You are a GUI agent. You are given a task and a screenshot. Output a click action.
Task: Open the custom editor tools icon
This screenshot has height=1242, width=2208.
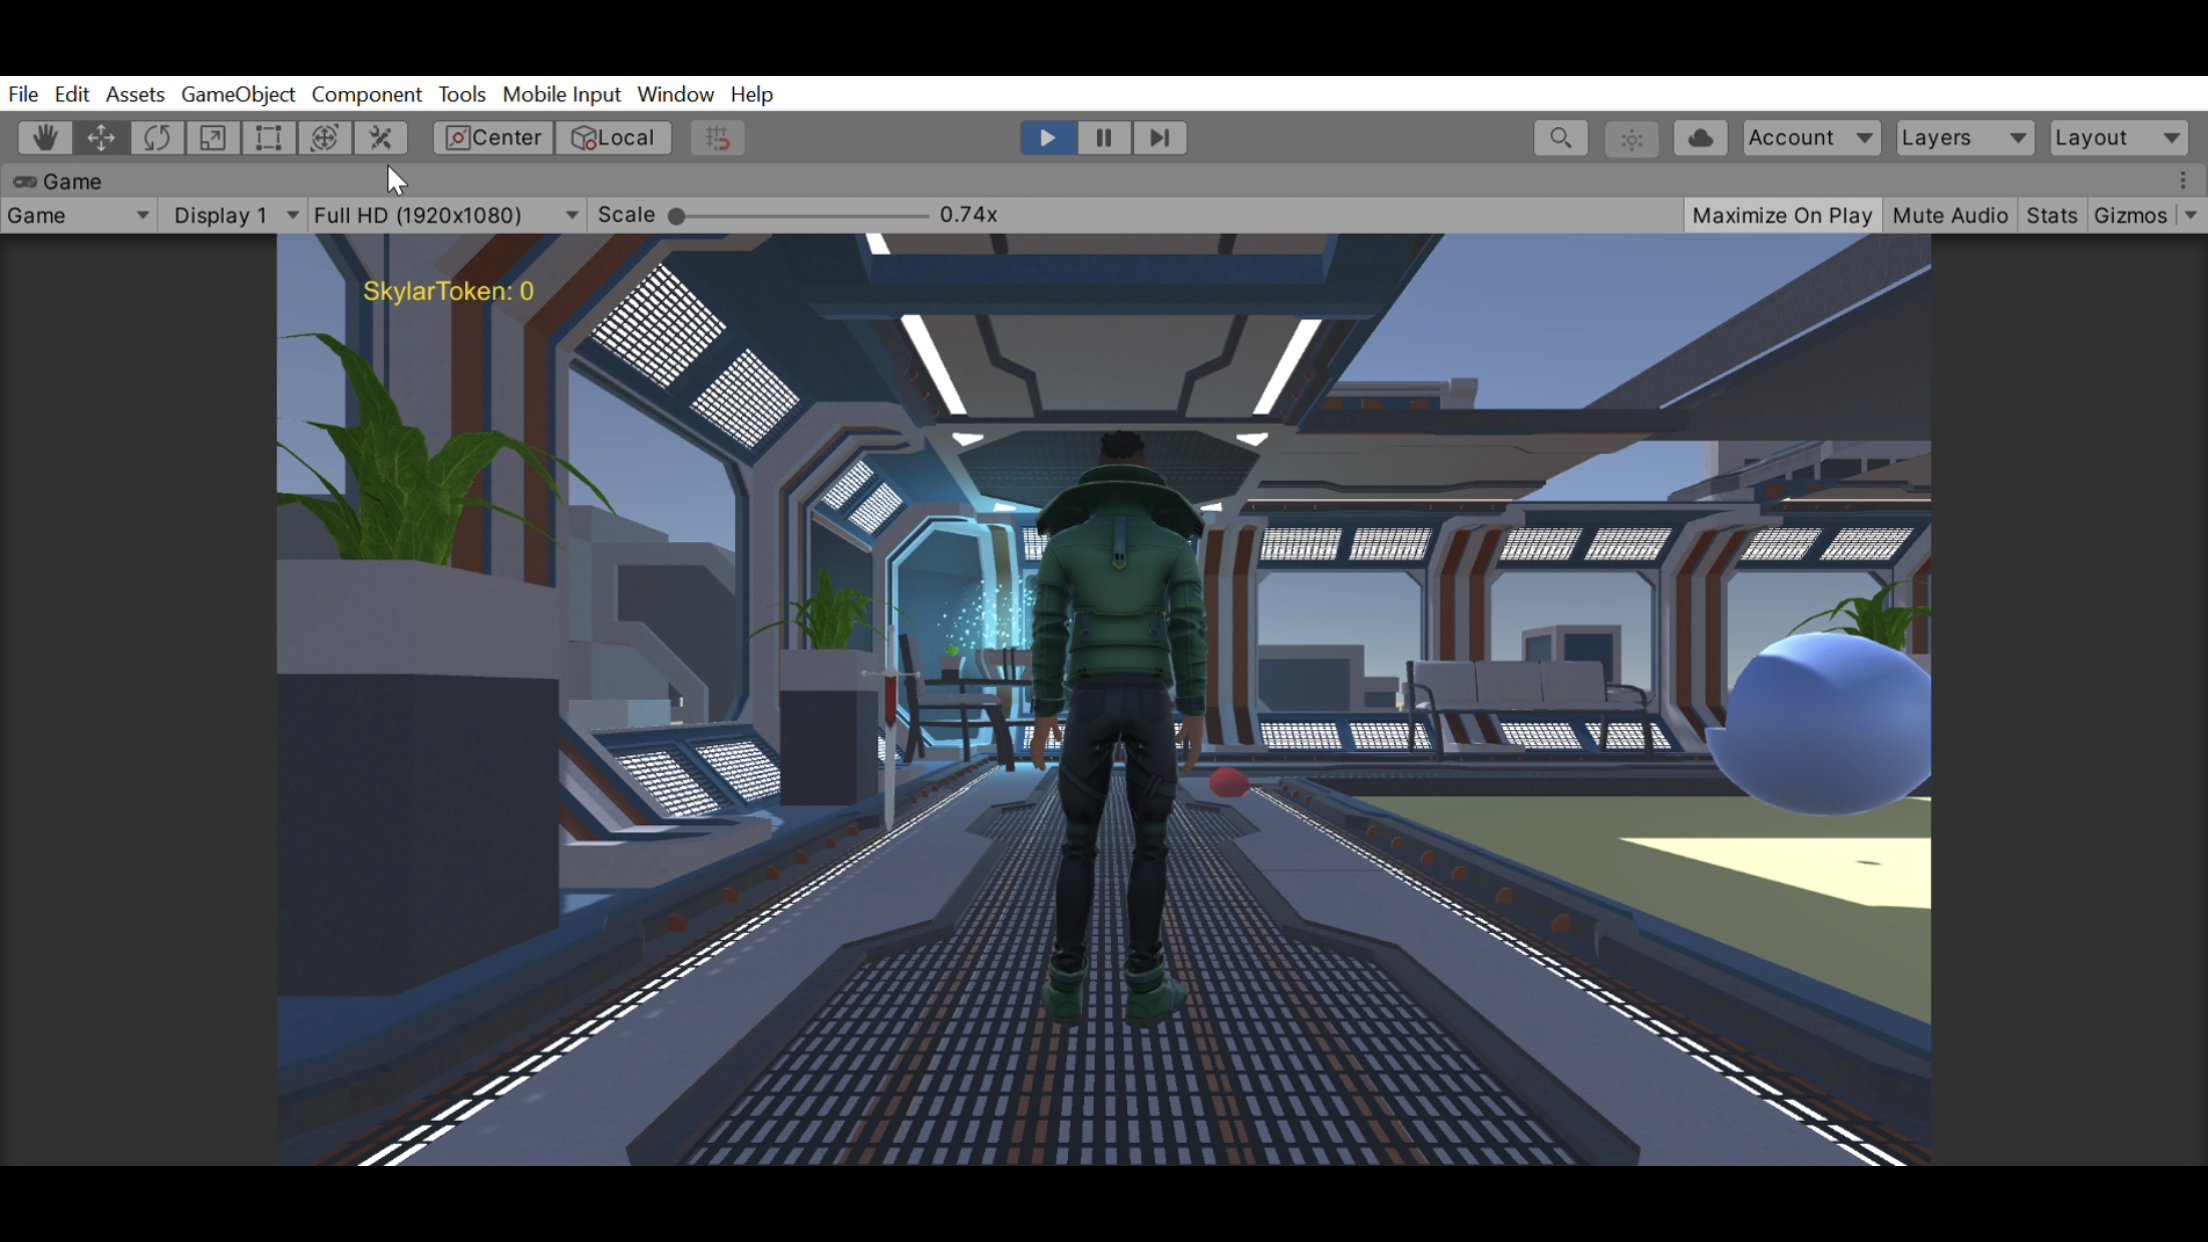[380, 138]
